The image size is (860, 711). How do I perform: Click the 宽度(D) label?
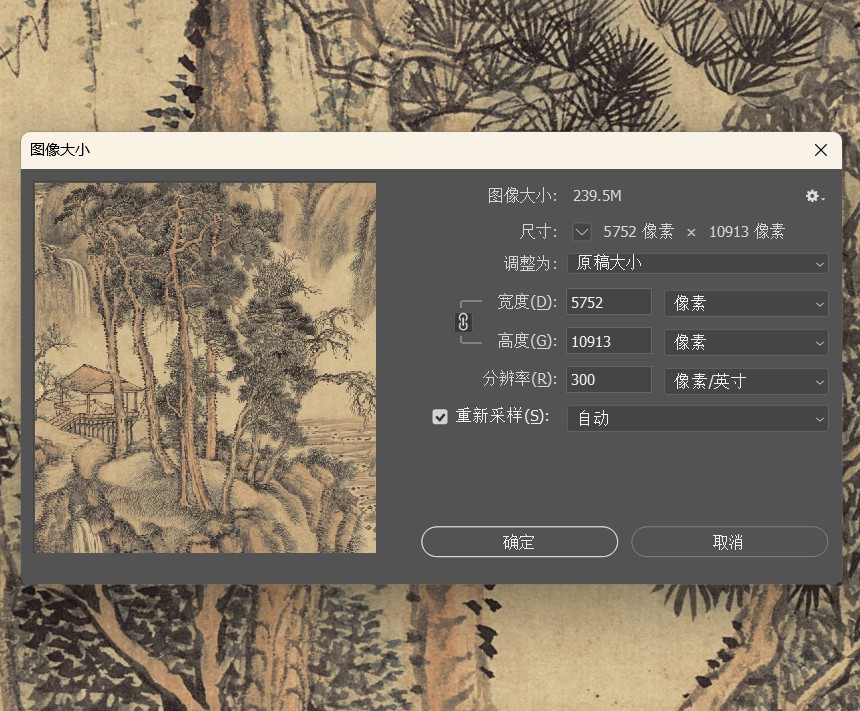(x=527, y=302)
